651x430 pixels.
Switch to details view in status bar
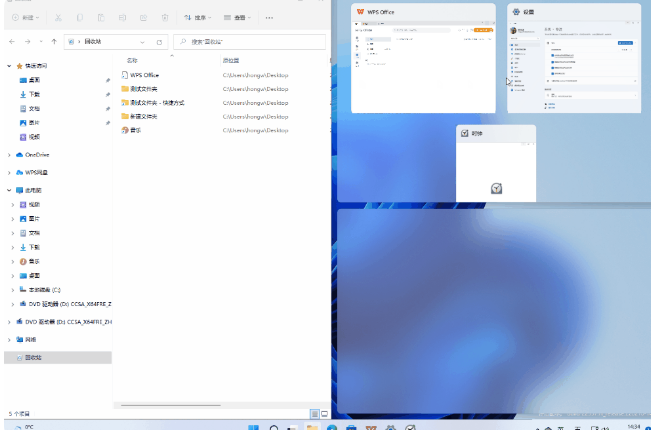click(x=313, y=413)
